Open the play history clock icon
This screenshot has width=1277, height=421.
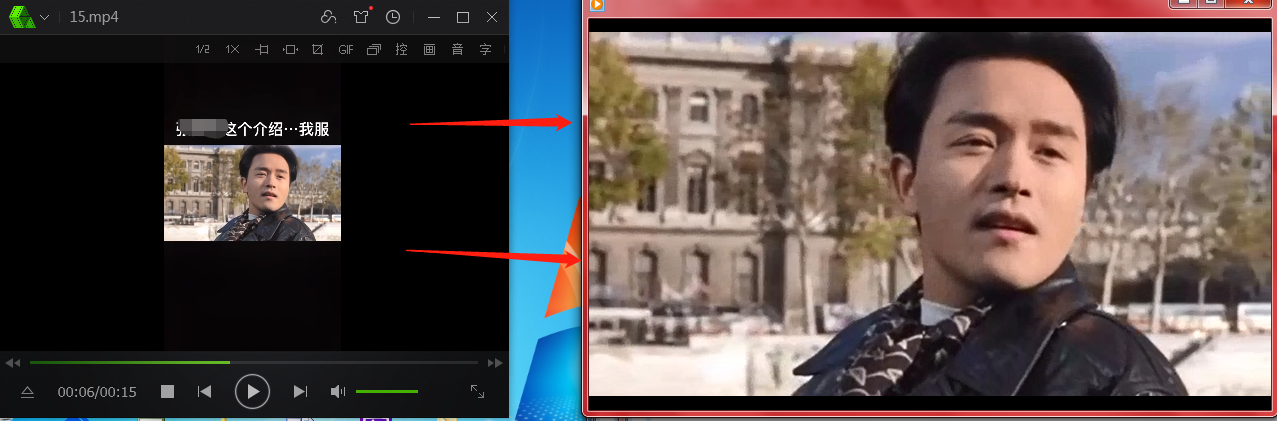pos(393,17)
